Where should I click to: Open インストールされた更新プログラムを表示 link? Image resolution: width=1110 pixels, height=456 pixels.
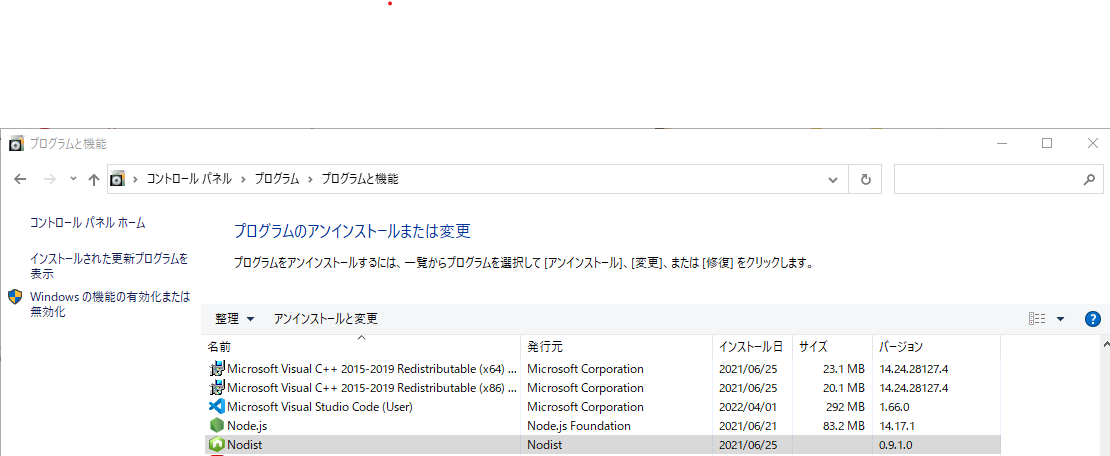tap(109, 266)
